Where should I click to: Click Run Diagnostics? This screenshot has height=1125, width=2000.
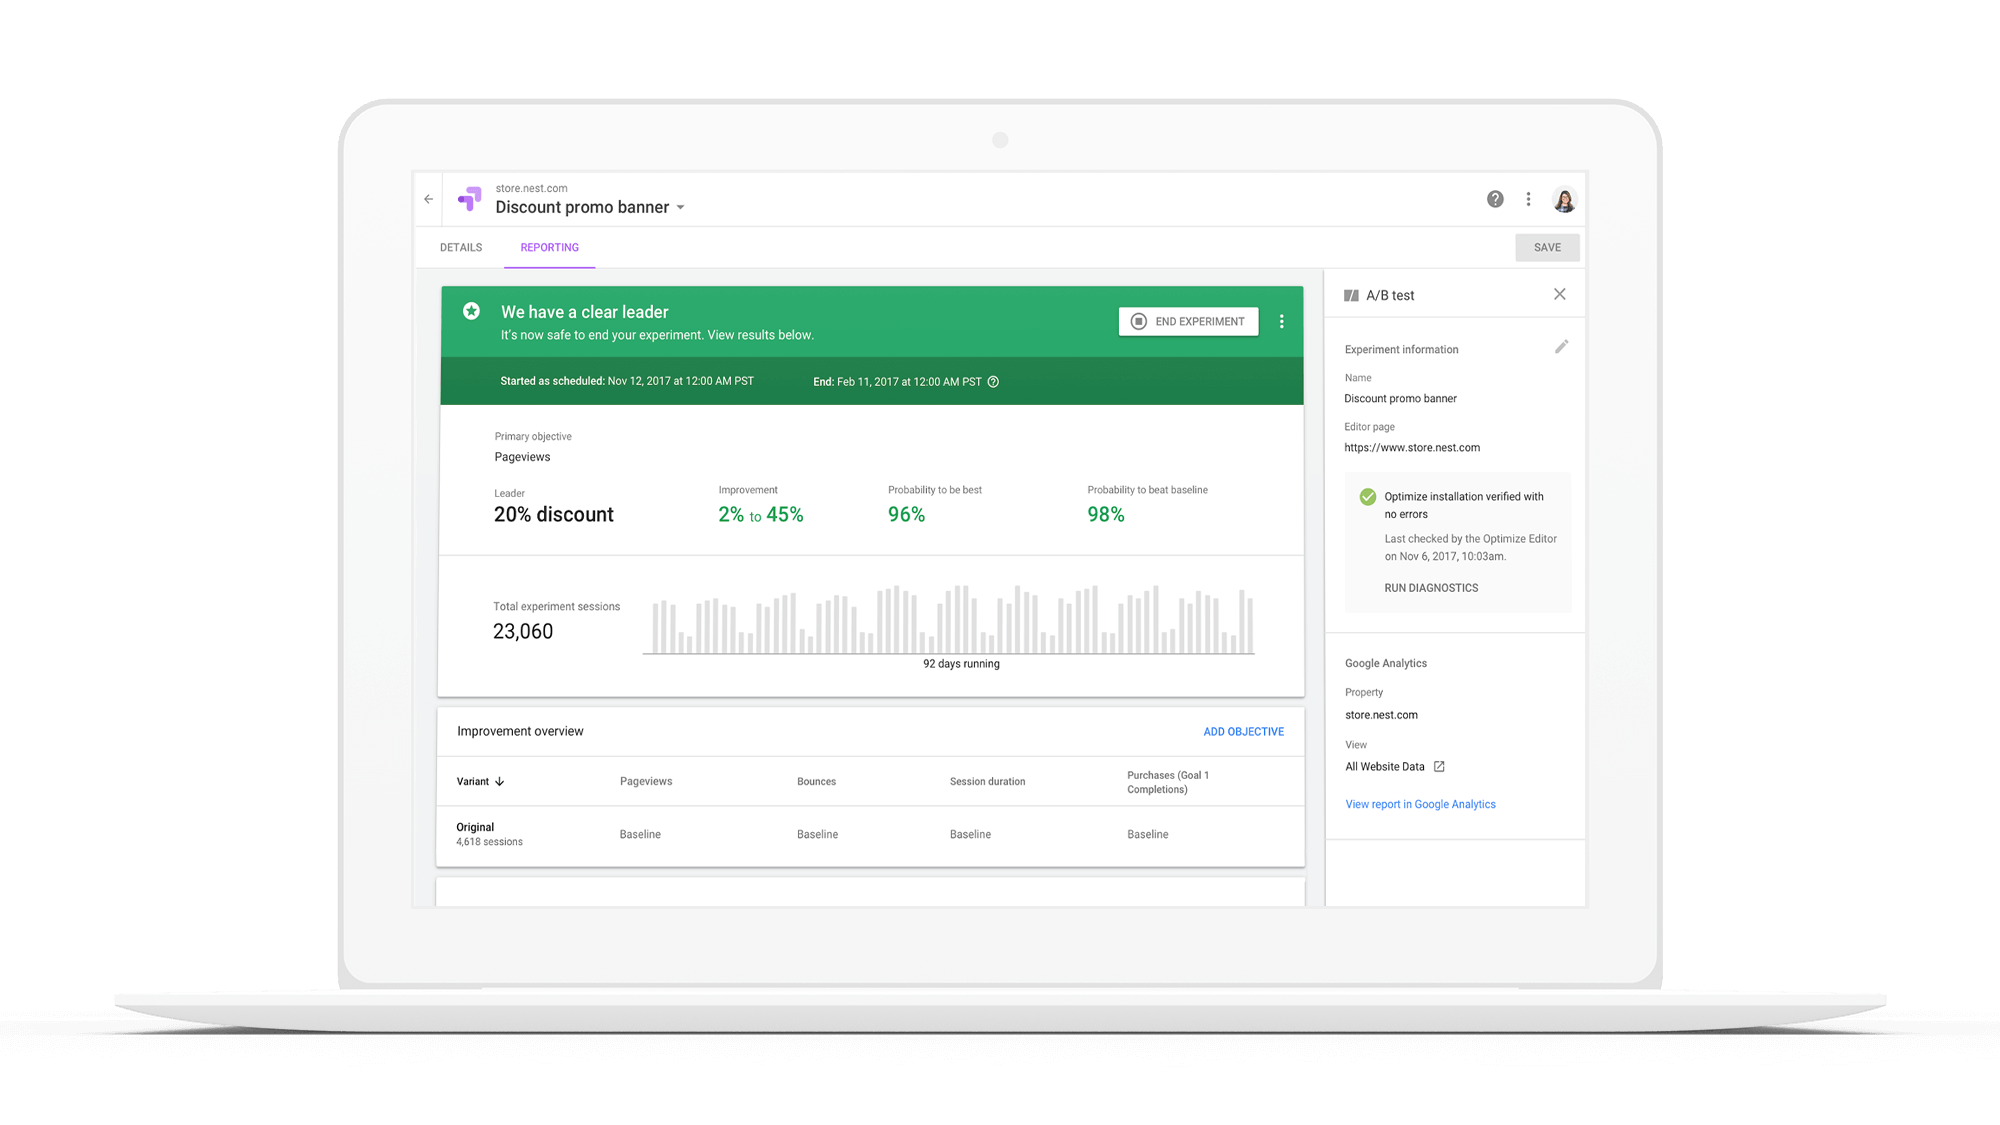tap(1431, 588)
